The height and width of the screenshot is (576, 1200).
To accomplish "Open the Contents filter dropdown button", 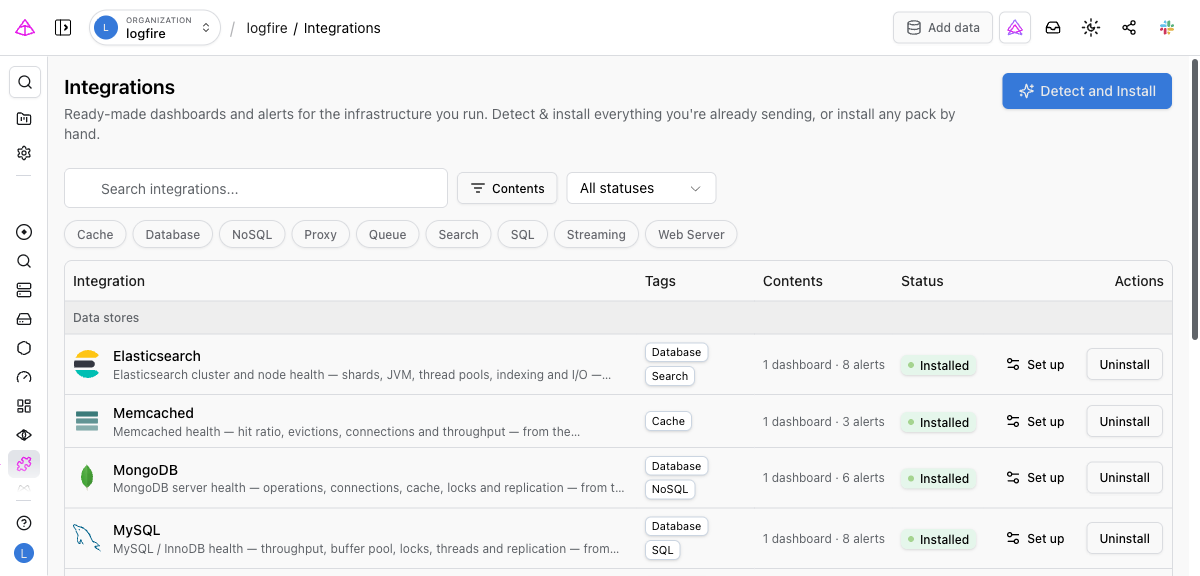I will point(507,188).
